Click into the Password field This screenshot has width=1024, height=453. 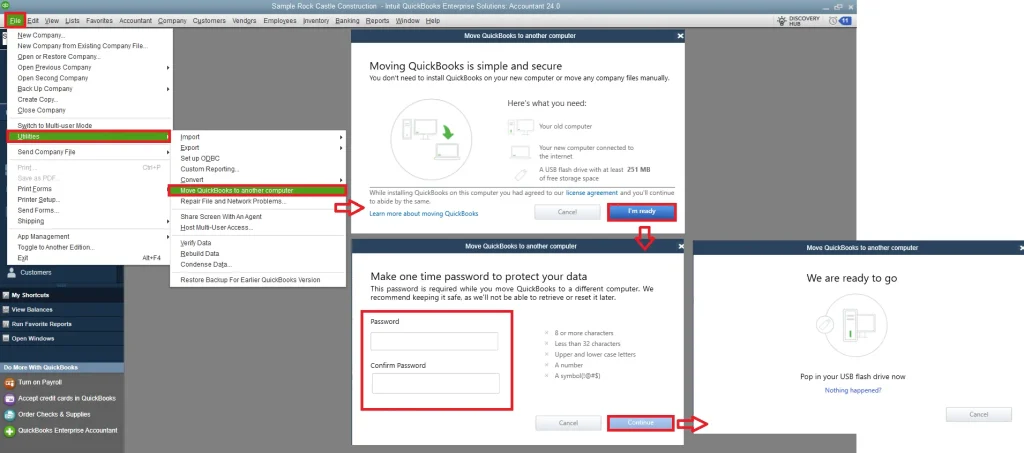tap(434, 341)
